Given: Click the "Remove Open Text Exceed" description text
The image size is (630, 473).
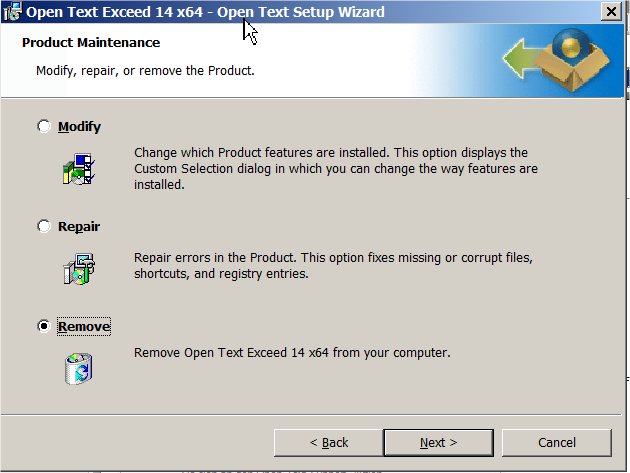Looking at the screenshot, I should (292, 352).
